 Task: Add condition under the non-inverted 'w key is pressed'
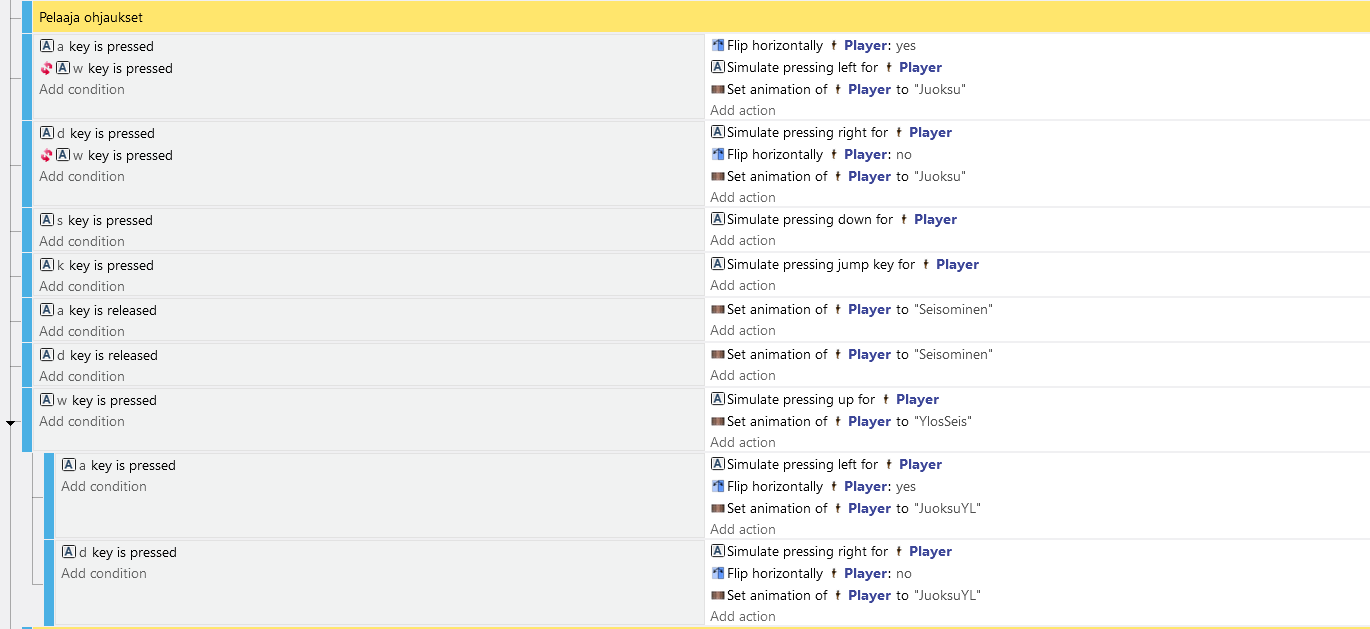[82, 421]
